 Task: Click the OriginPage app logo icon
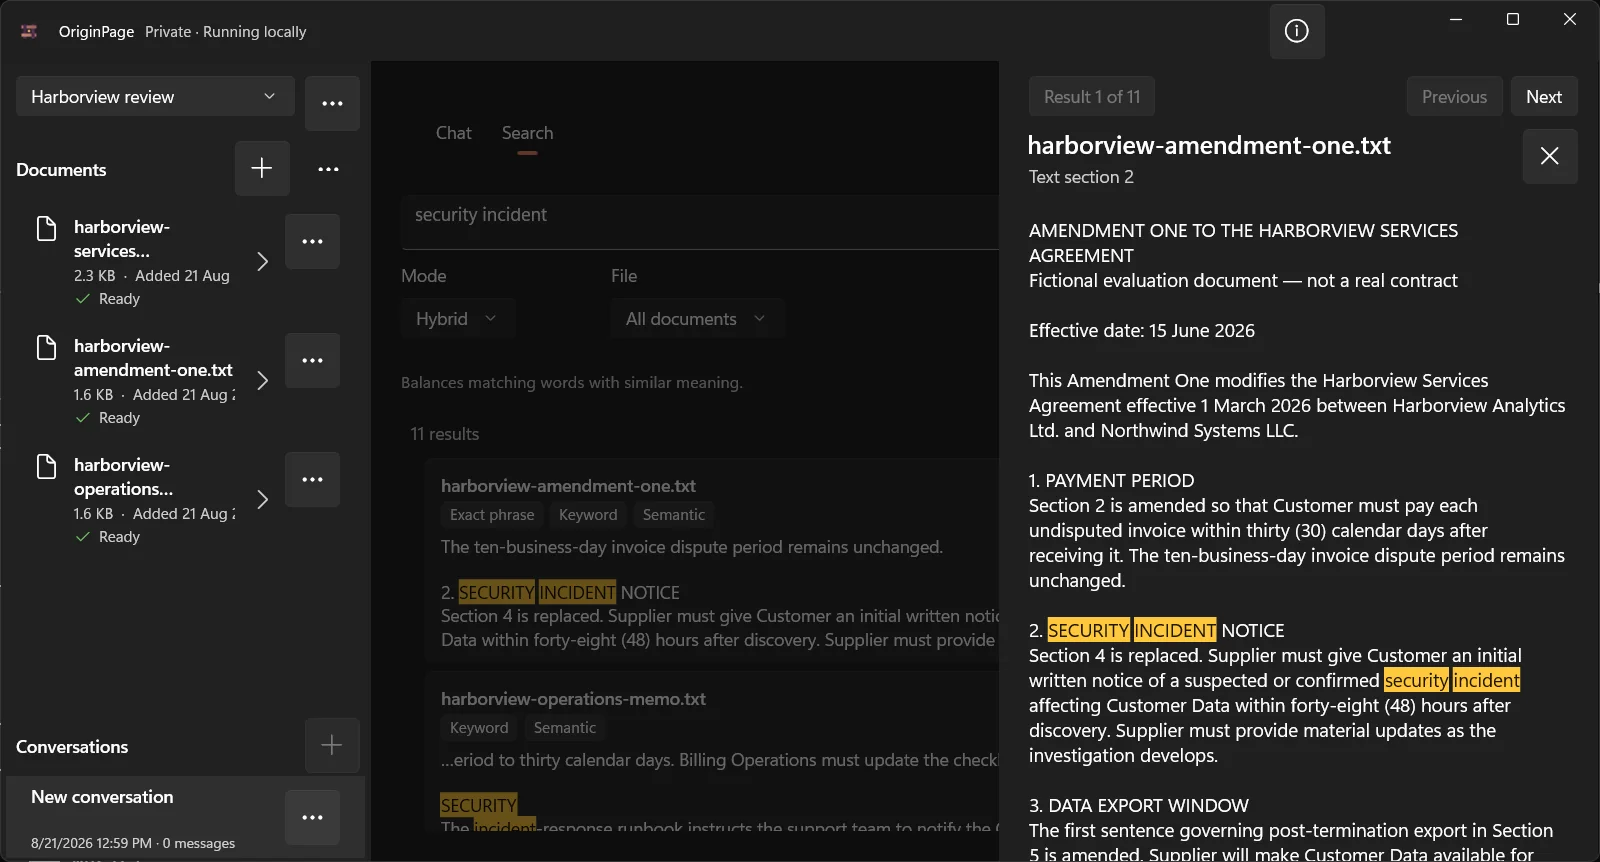click(29, 32)
